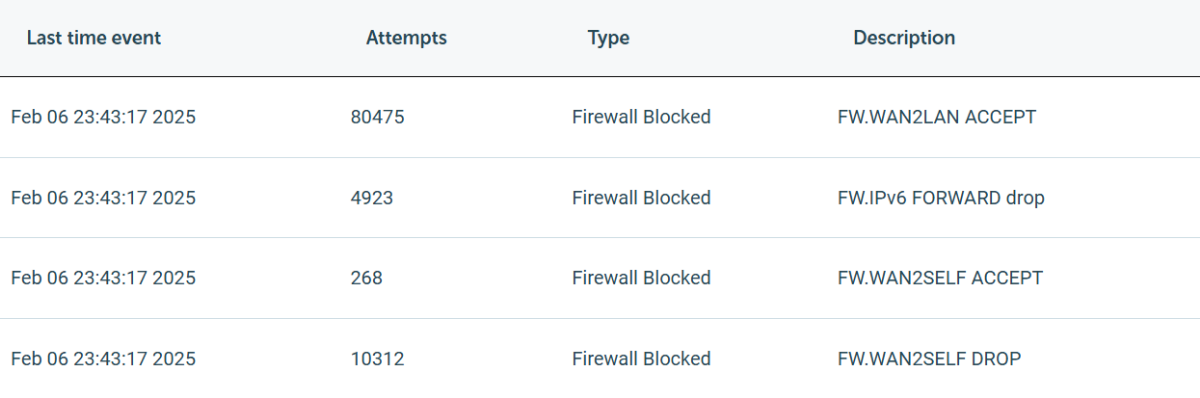Click the 4923 attempts value
This screenshot has width=1200, height=398.
372,198
